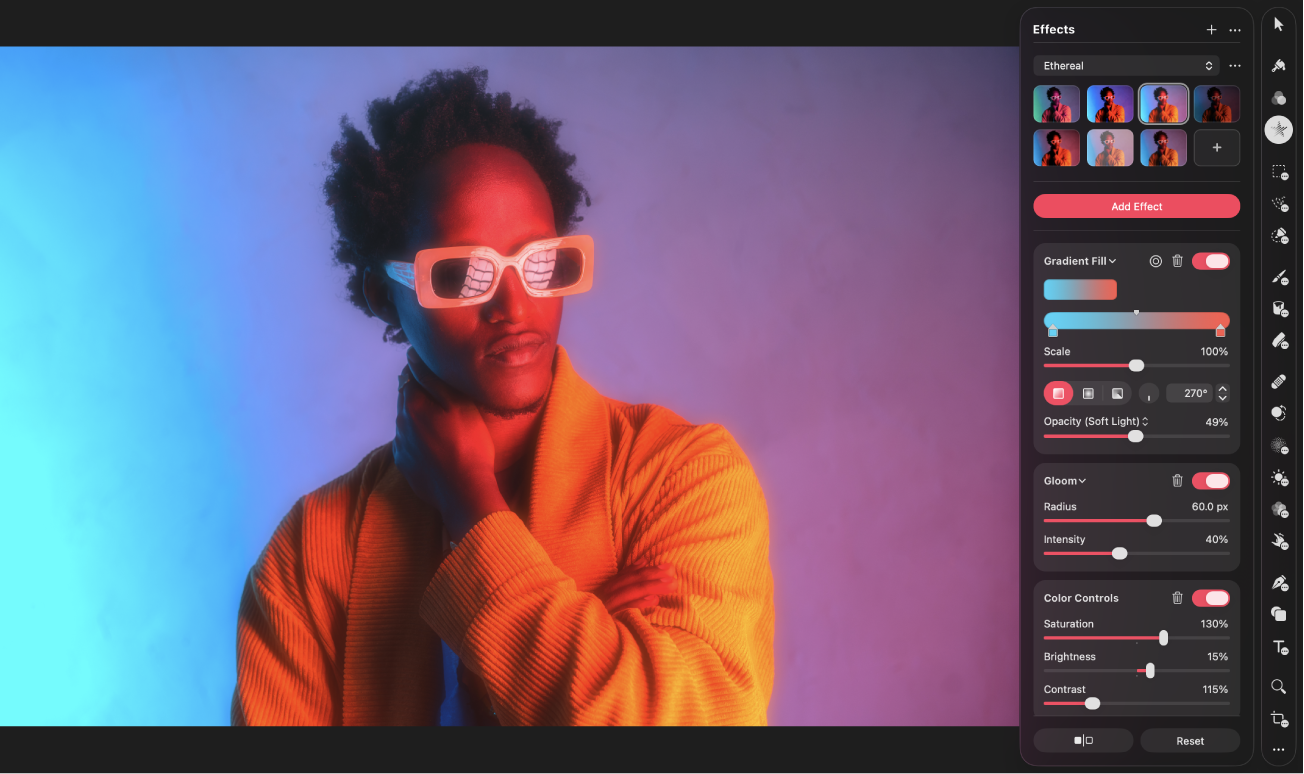Screen dimensions: 1304x774
Task: Click the Add Effect button
Action: (x=1136, y=206)
